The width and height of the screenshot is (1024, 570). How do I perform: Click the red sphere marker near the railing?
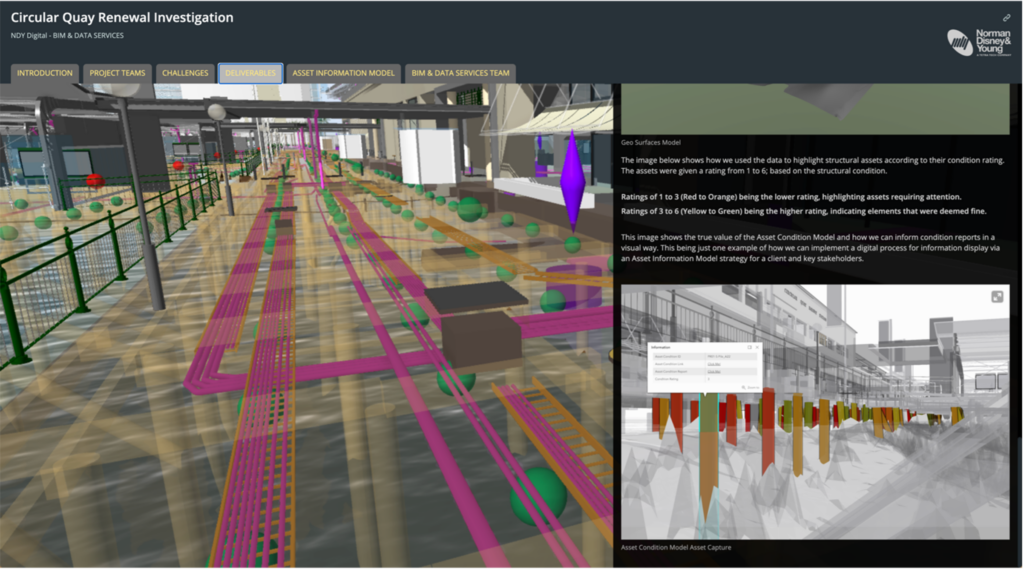coord(95,180)
